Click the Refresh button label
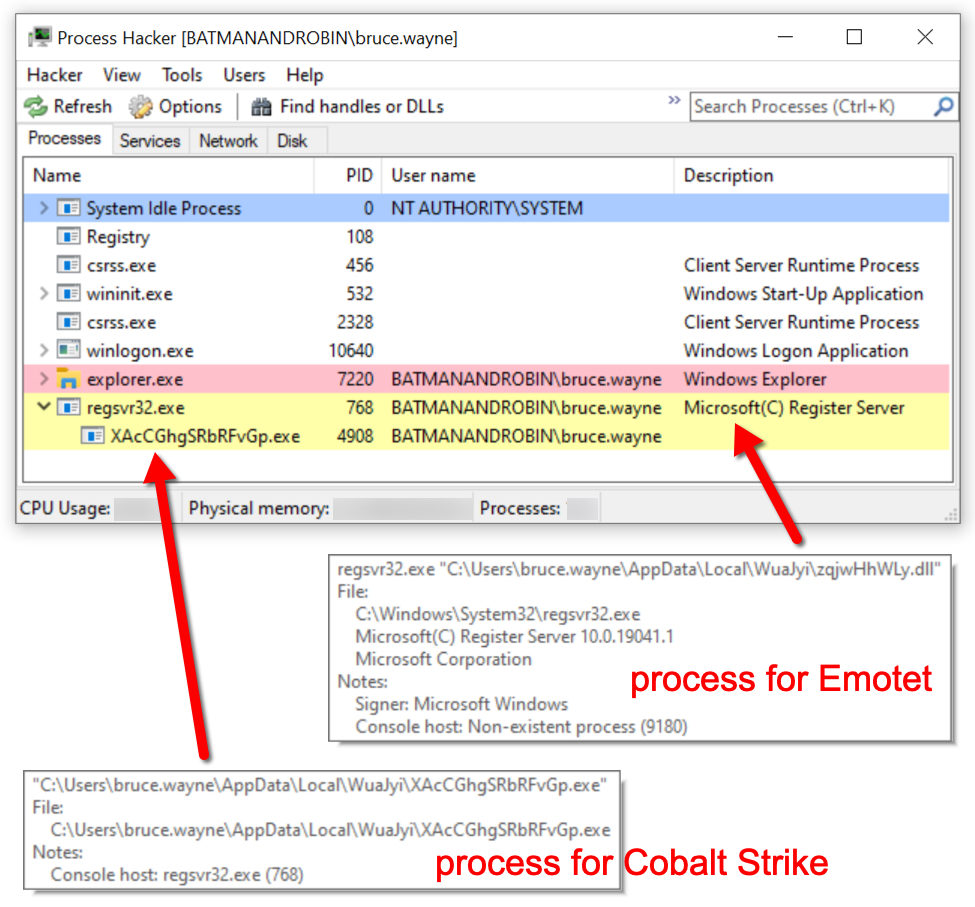This screenshot has height=907, width=975. tap(83, 107)
